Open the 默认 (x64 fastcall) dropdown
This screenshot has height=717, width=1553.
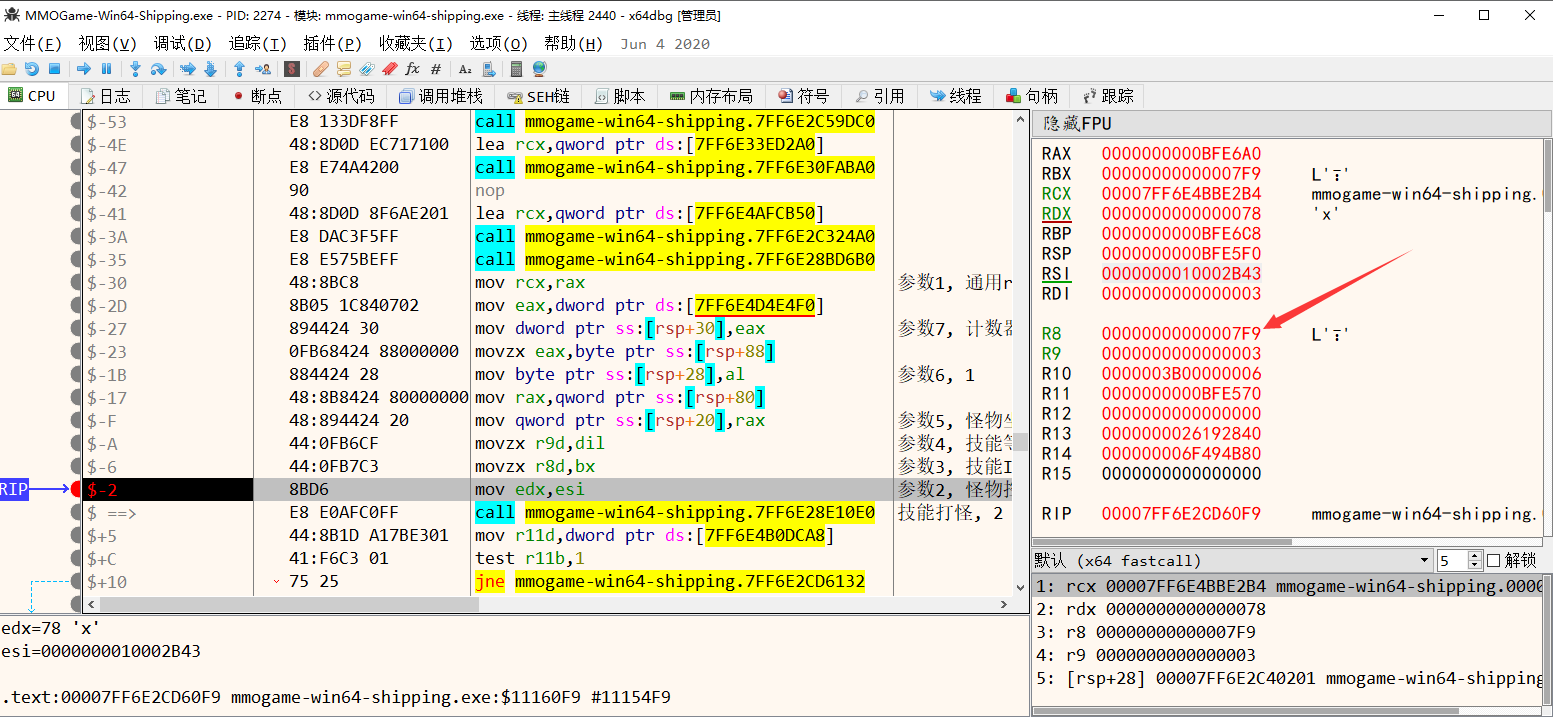click(x=1232, y=560)
